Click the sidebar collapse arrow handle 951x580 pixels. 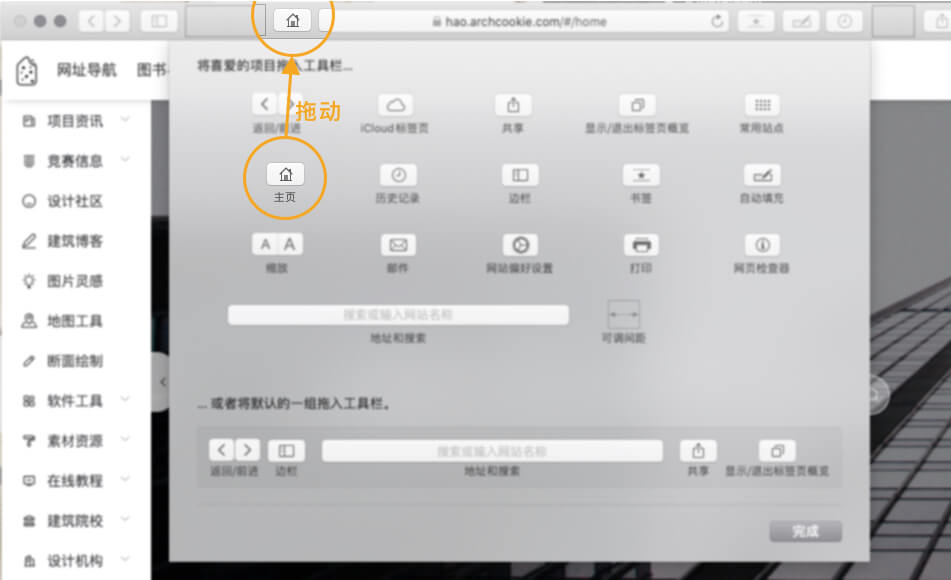tap(161, 382)
